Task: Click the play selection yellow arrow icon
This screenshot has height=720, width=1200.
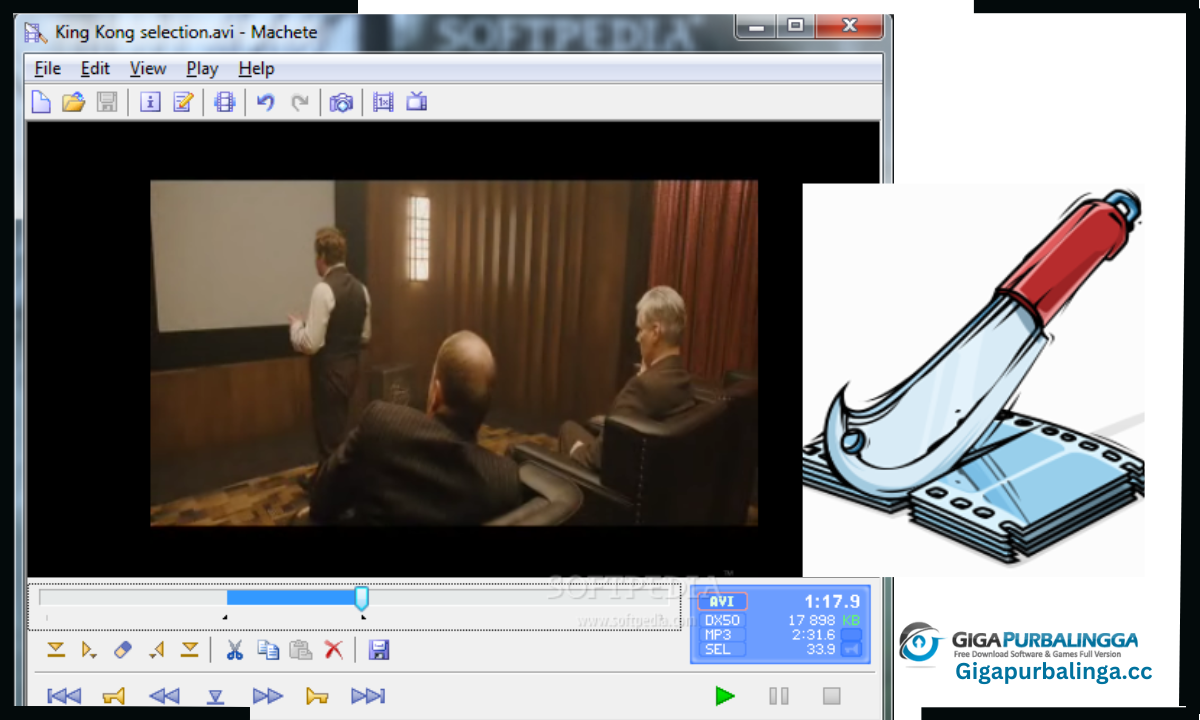Action: [x=89, y=651]
